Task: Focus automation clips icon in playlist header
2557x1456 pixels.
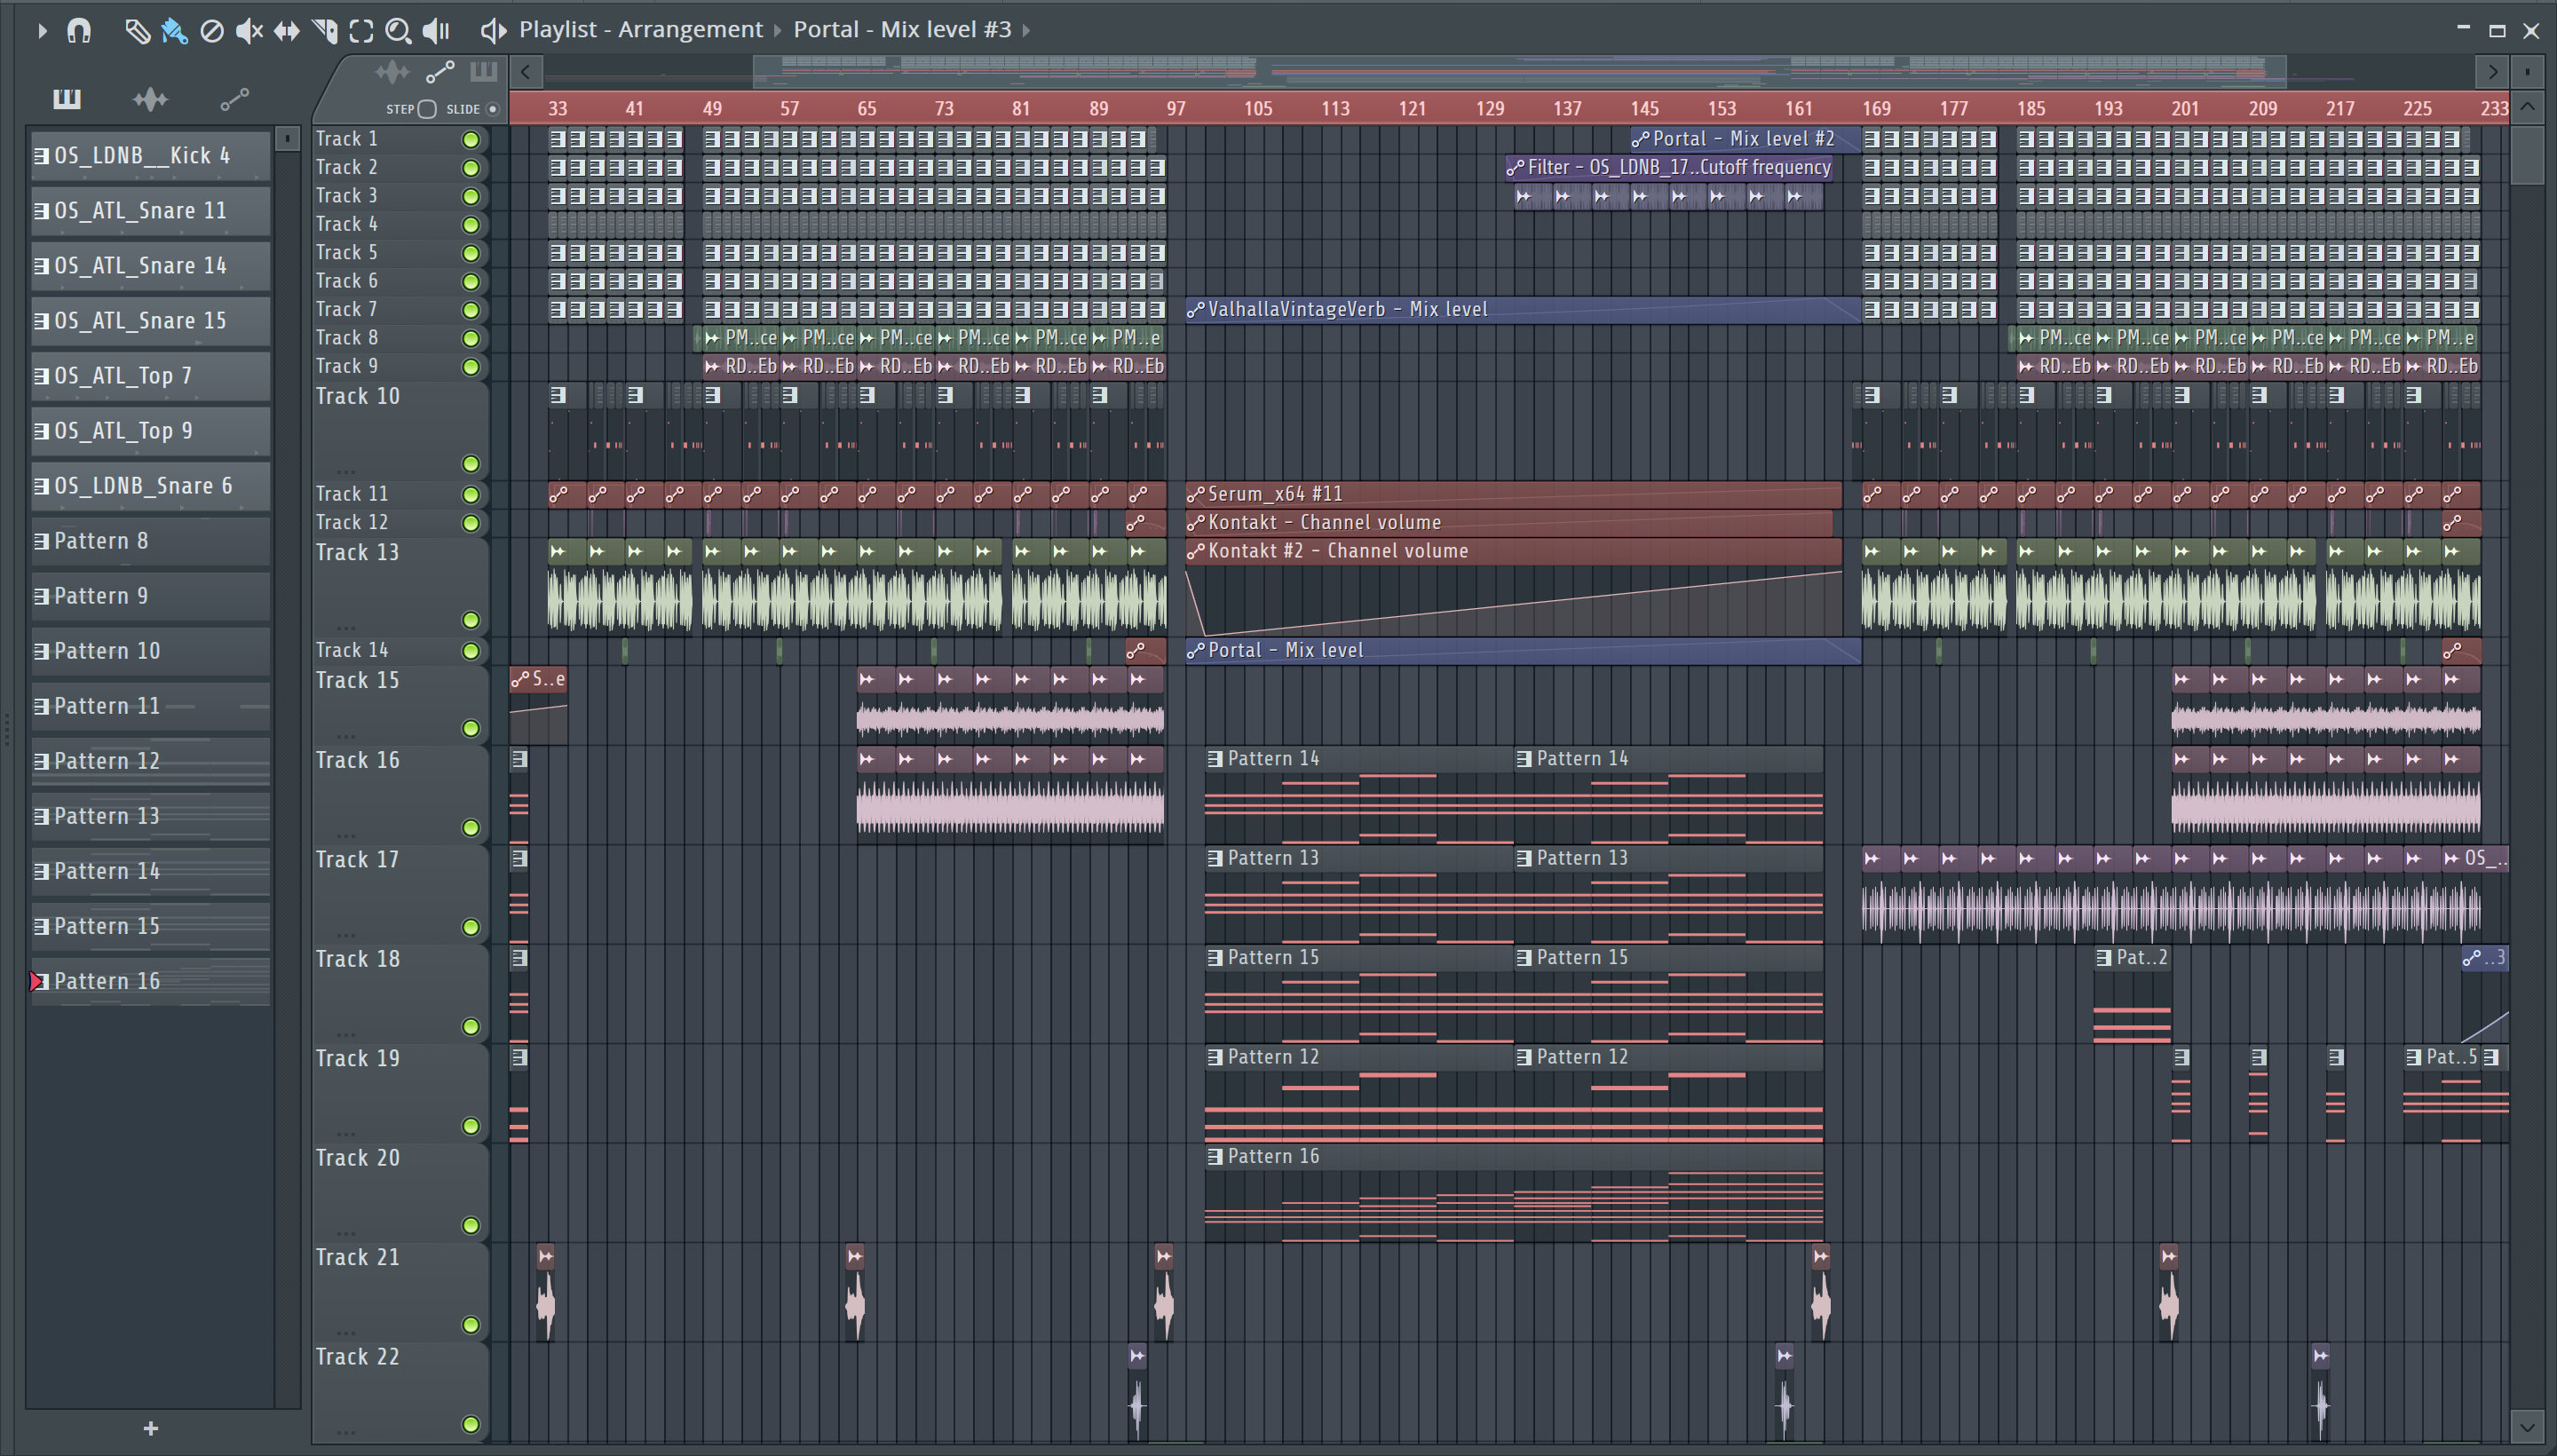Action: tap(440, 71)
